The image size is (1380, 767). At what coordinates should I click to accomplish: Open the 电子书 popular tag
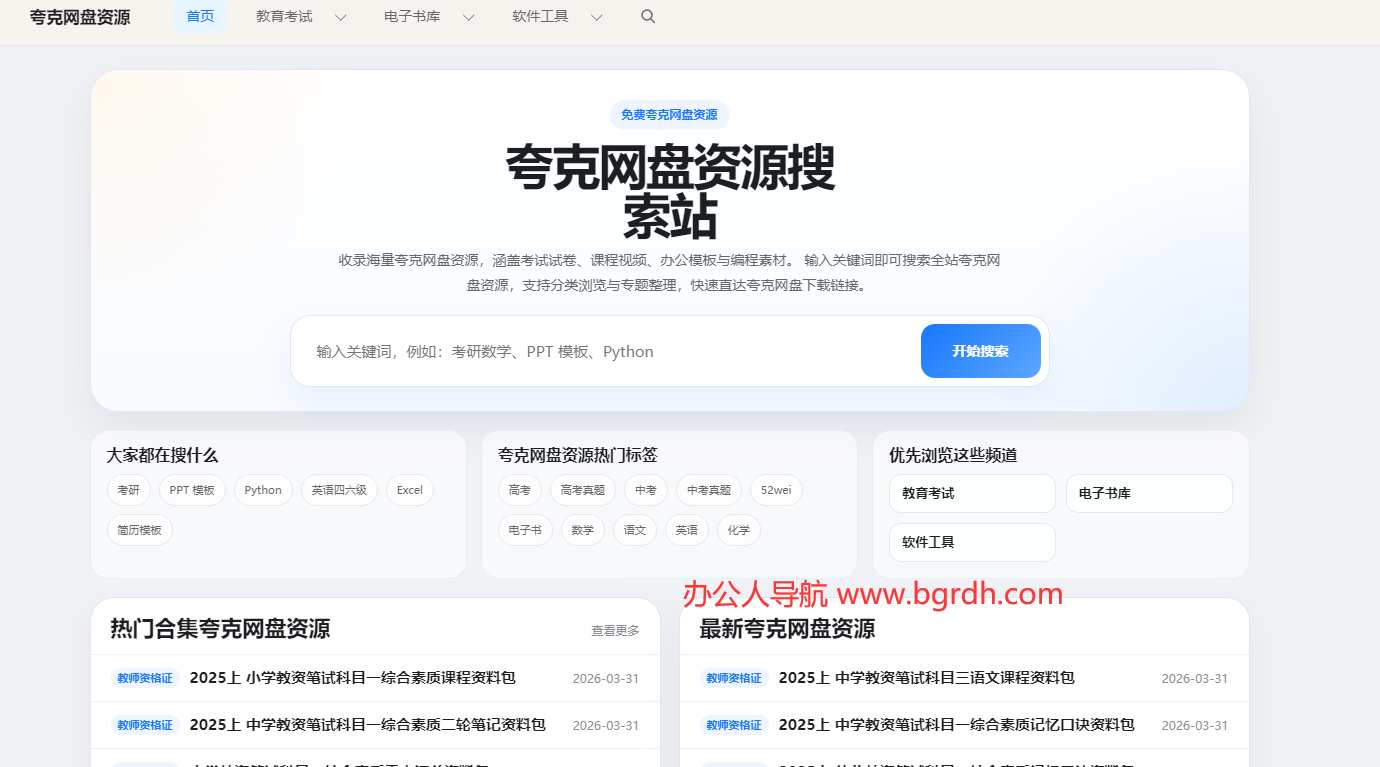(525, 530)
